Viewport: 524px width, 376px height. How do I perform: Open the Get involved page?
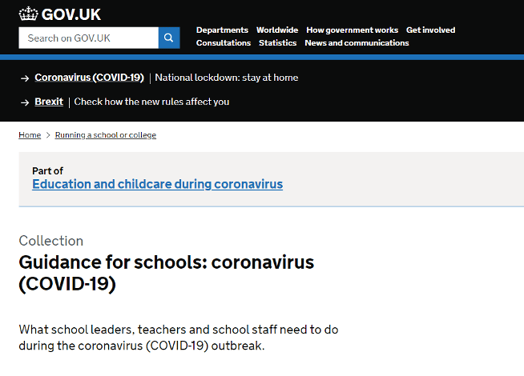point(430,30)
